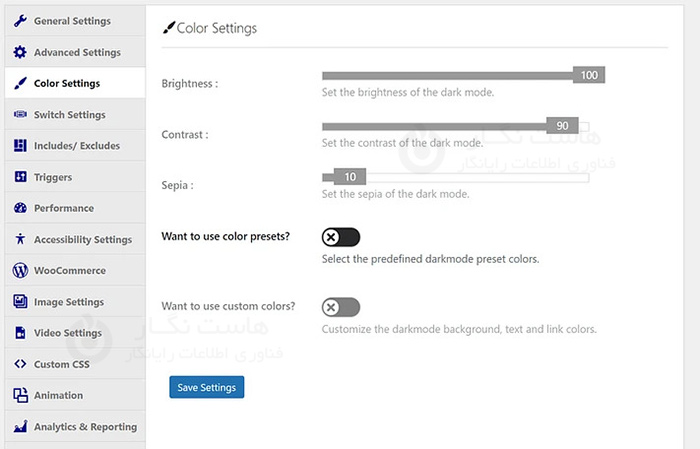Click the Video Settings film icon
Screen dimensions: 700x449
20,333
